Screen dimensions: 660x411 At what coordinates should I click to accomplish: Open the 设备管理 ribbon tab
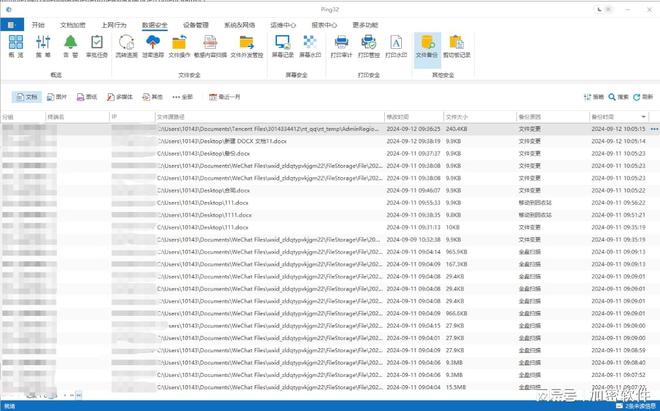[197, 24]
